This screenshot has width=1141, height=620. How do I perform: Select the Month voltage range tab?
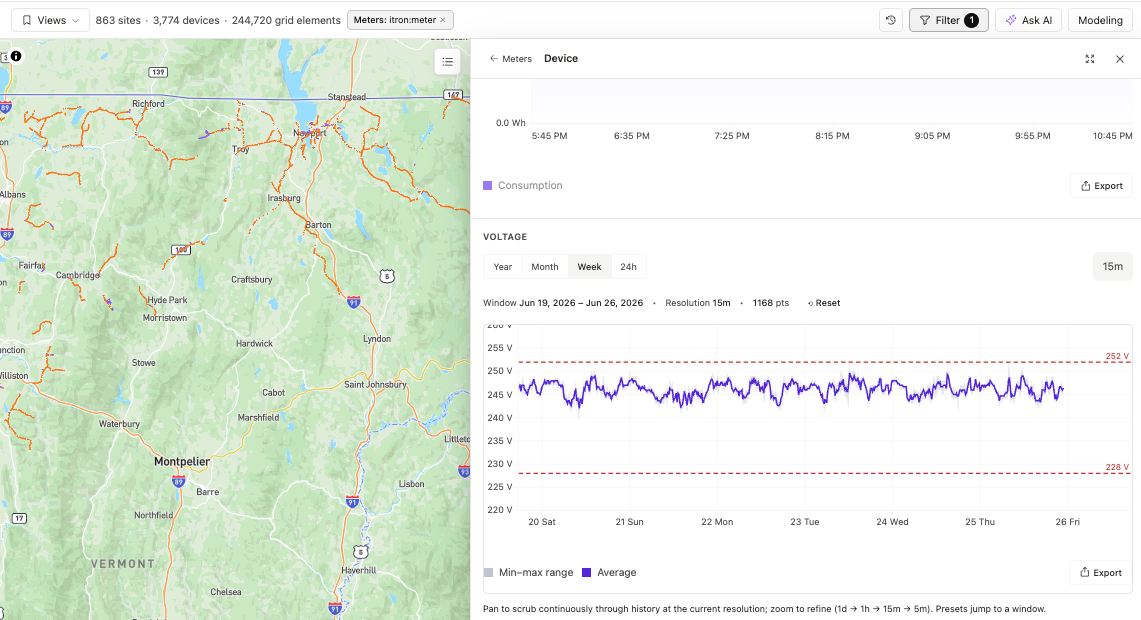point(544,267)
